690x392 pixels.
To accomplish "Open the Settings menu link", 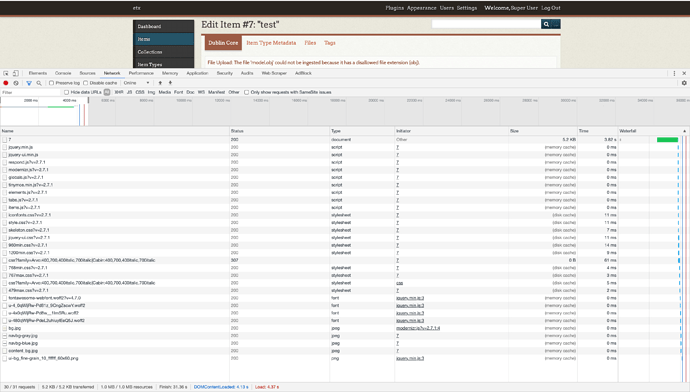I will coord(467,8).
